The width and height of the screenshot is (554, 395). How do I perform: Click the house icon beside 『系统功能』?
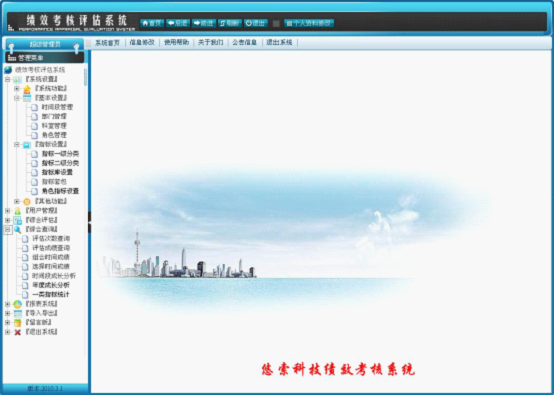click(x=27, y=89)
